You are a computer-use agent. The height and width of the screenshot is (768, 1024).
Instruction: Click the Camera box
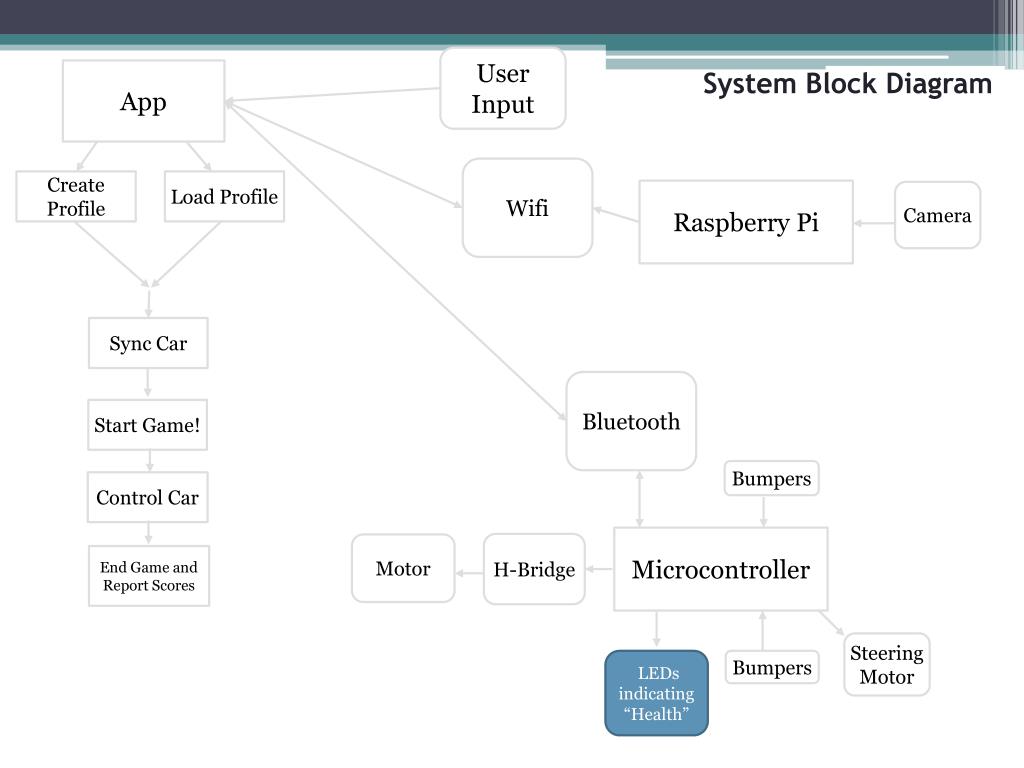pos(937,215)
